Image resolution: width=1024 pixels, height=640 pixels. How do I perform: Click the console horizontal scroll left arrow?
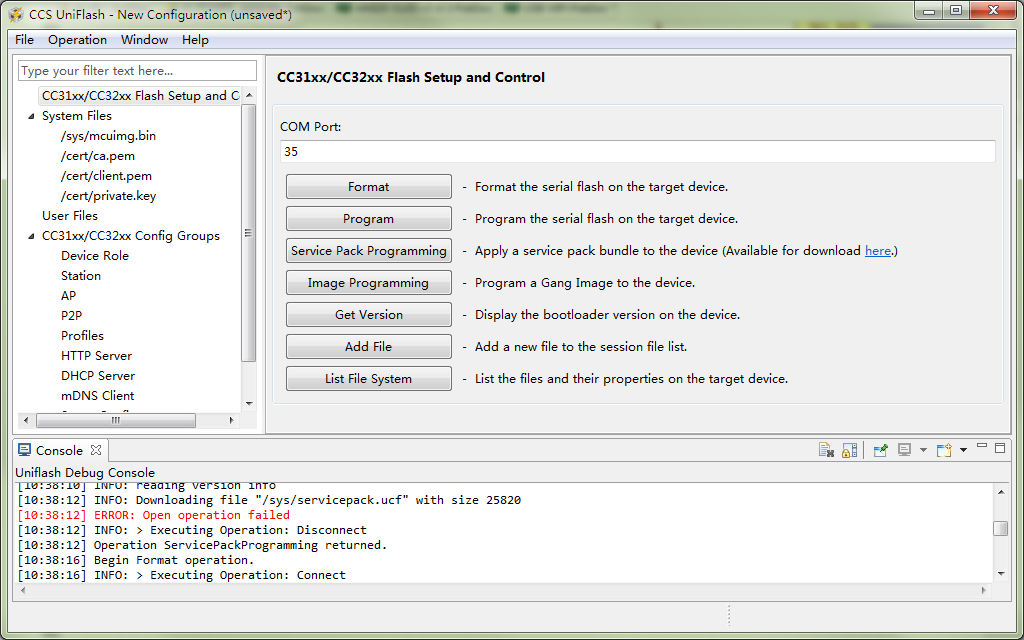pyautogui.click(x=23, y=590)
